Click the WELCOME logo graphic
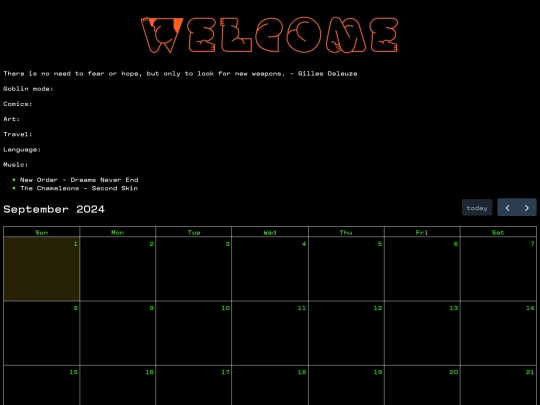The image size is (540, 405). click(270, 35)
